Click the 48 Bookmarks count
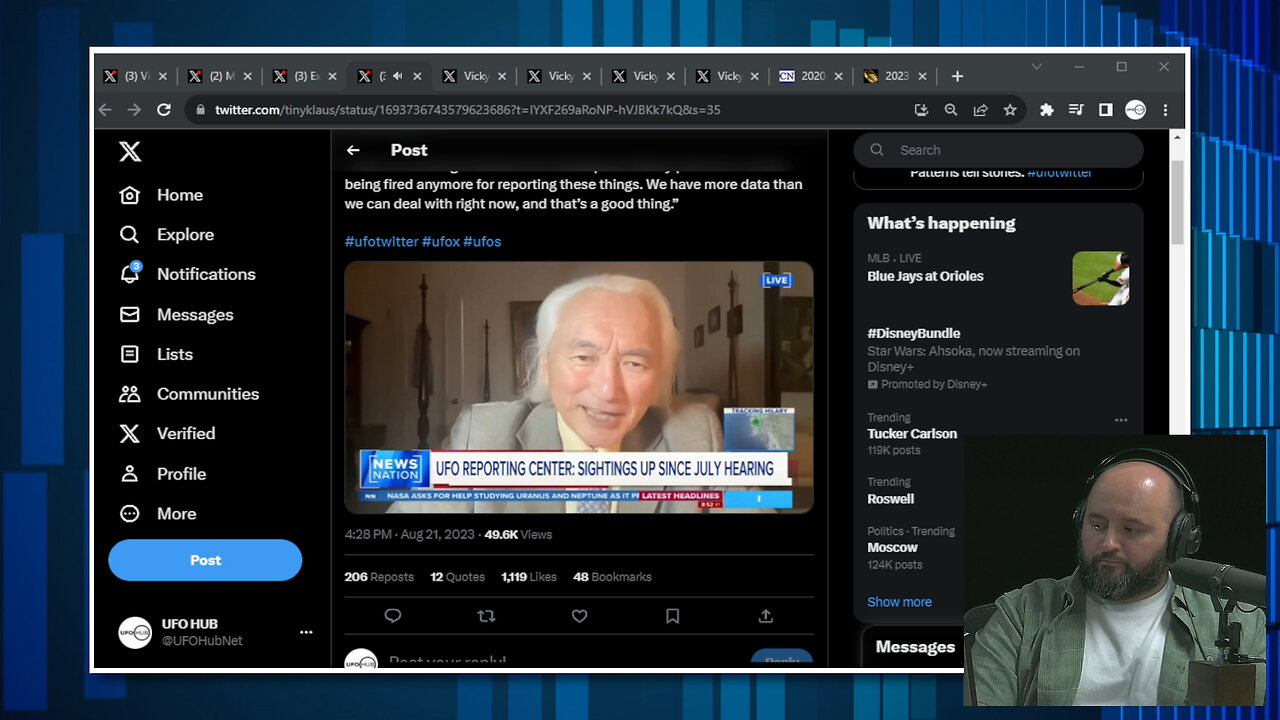 pos(612,577)
